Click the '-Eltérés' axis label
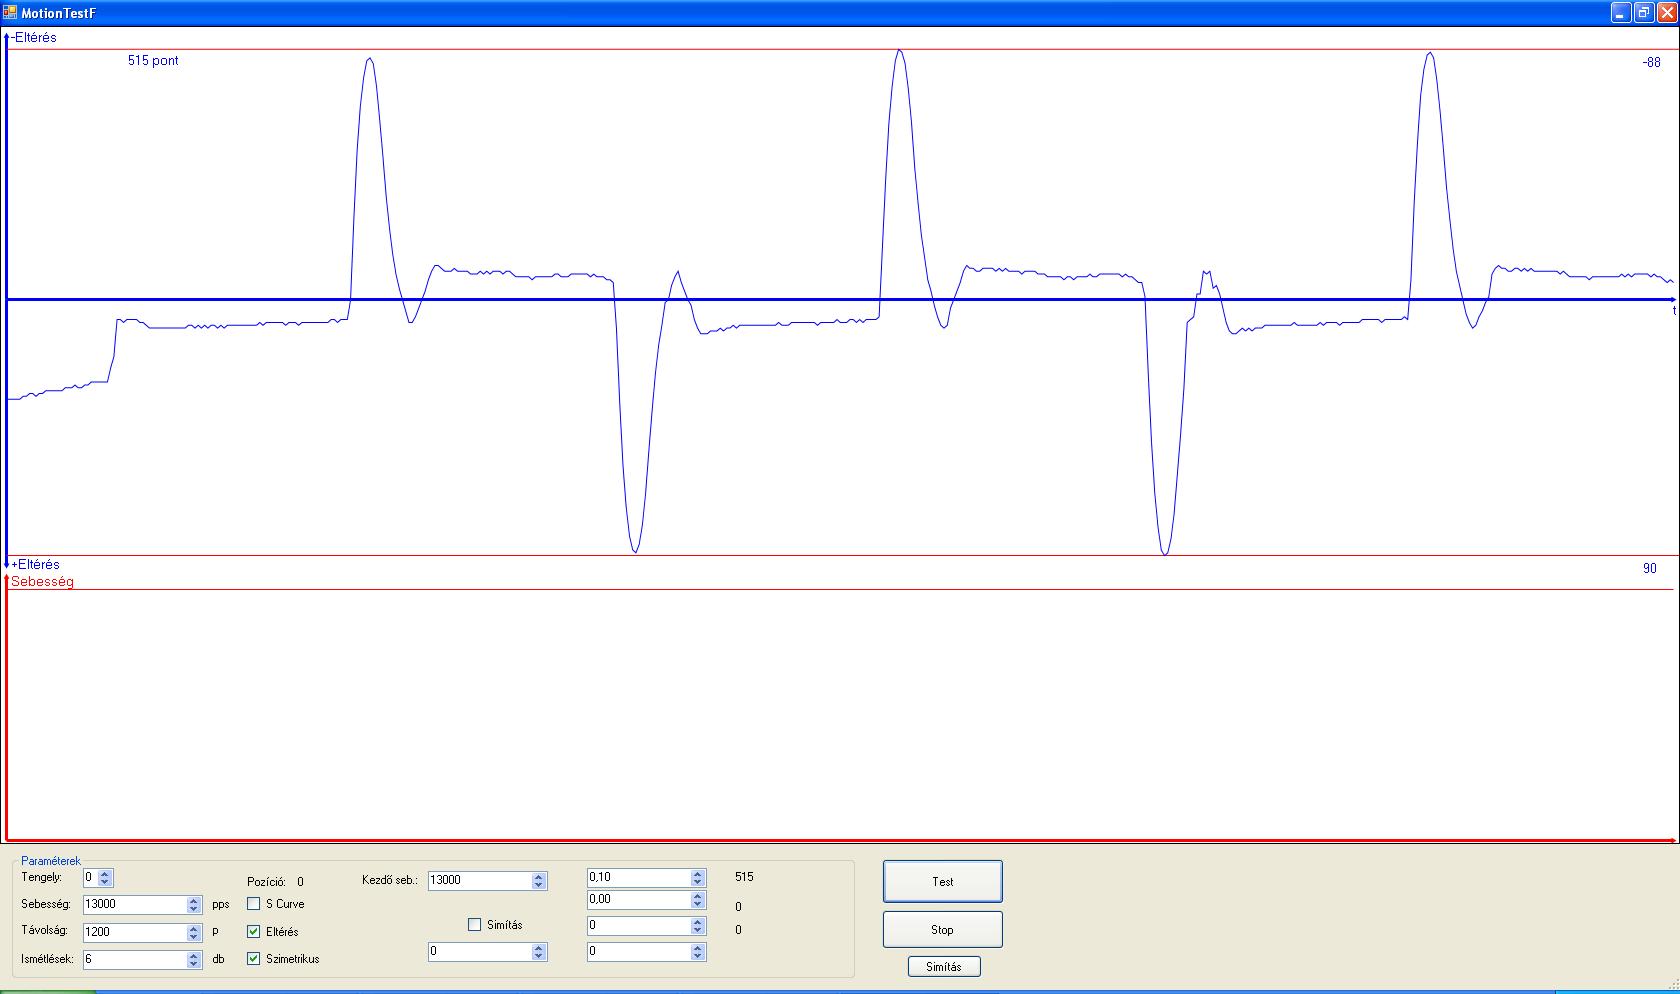 pos(34,37)
